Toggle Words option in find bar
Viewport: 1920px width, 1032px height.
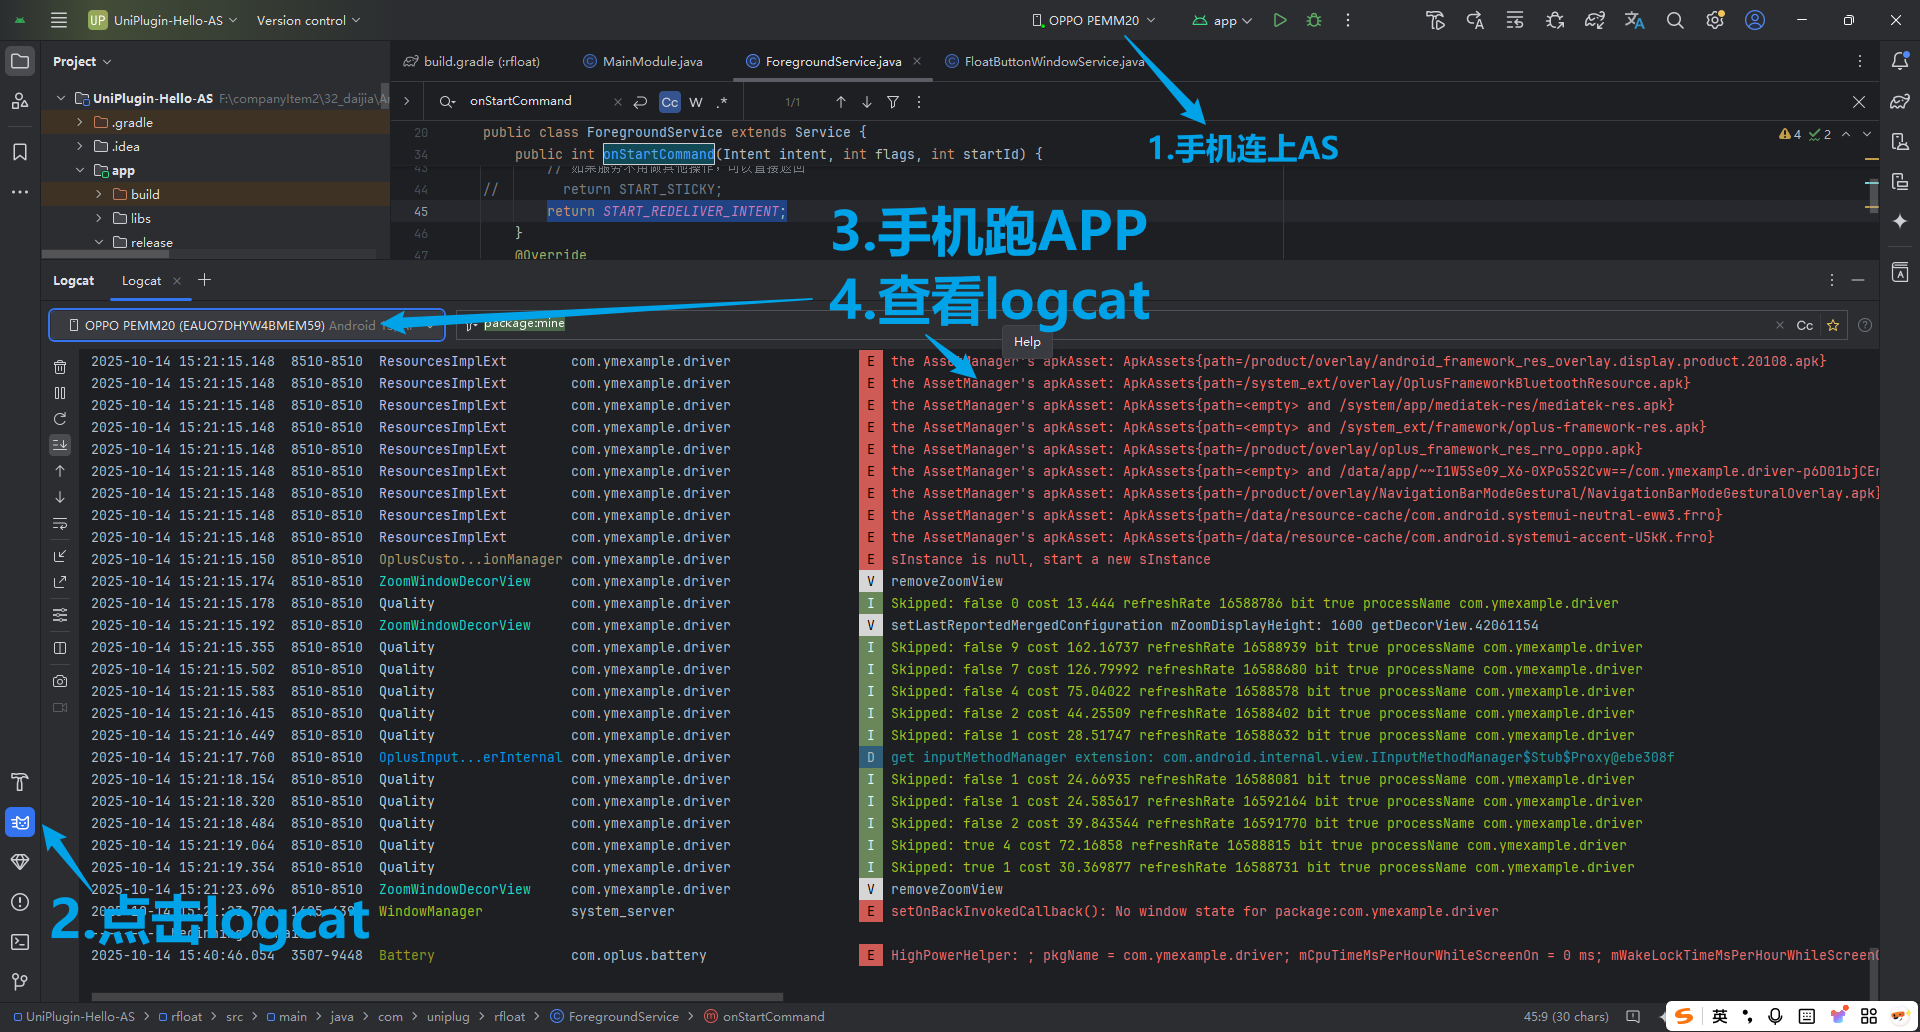coord(696,102)
